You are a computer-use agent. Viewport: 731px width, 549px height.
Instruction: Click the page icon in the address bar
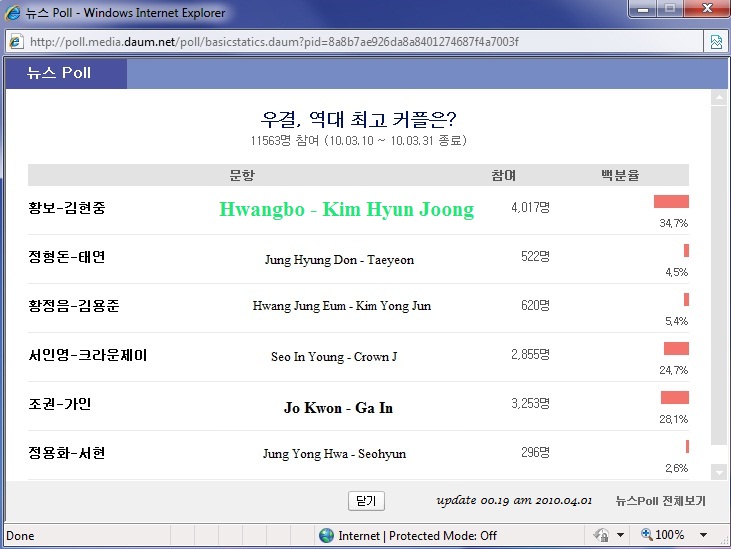(x=16, y=42)
